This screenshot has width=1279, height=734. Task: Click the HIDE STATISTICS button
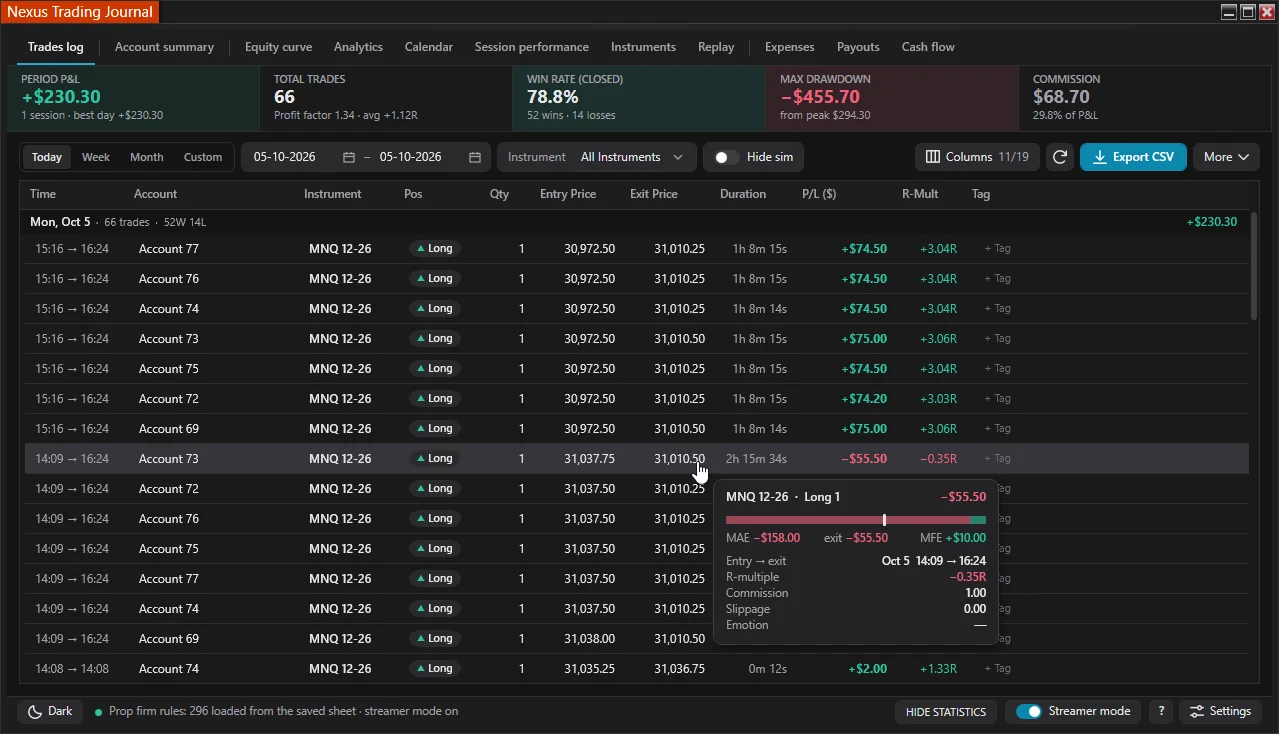pos(945,711)
